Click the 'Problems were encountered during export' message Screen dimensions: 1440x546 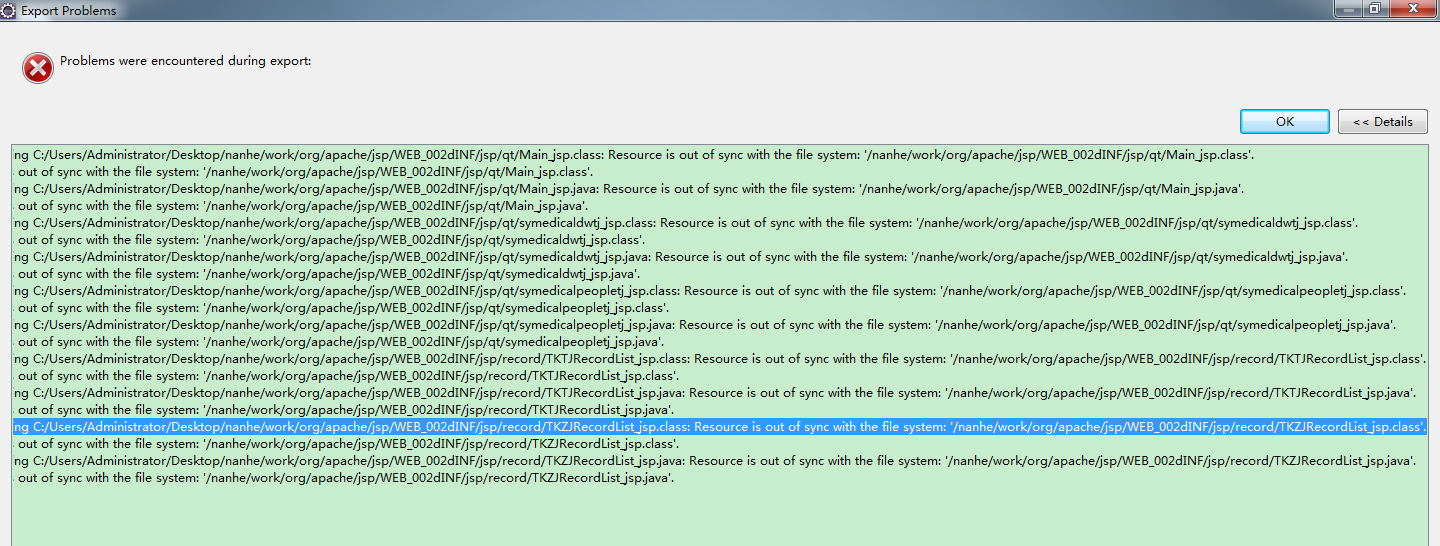pos(186,61)
